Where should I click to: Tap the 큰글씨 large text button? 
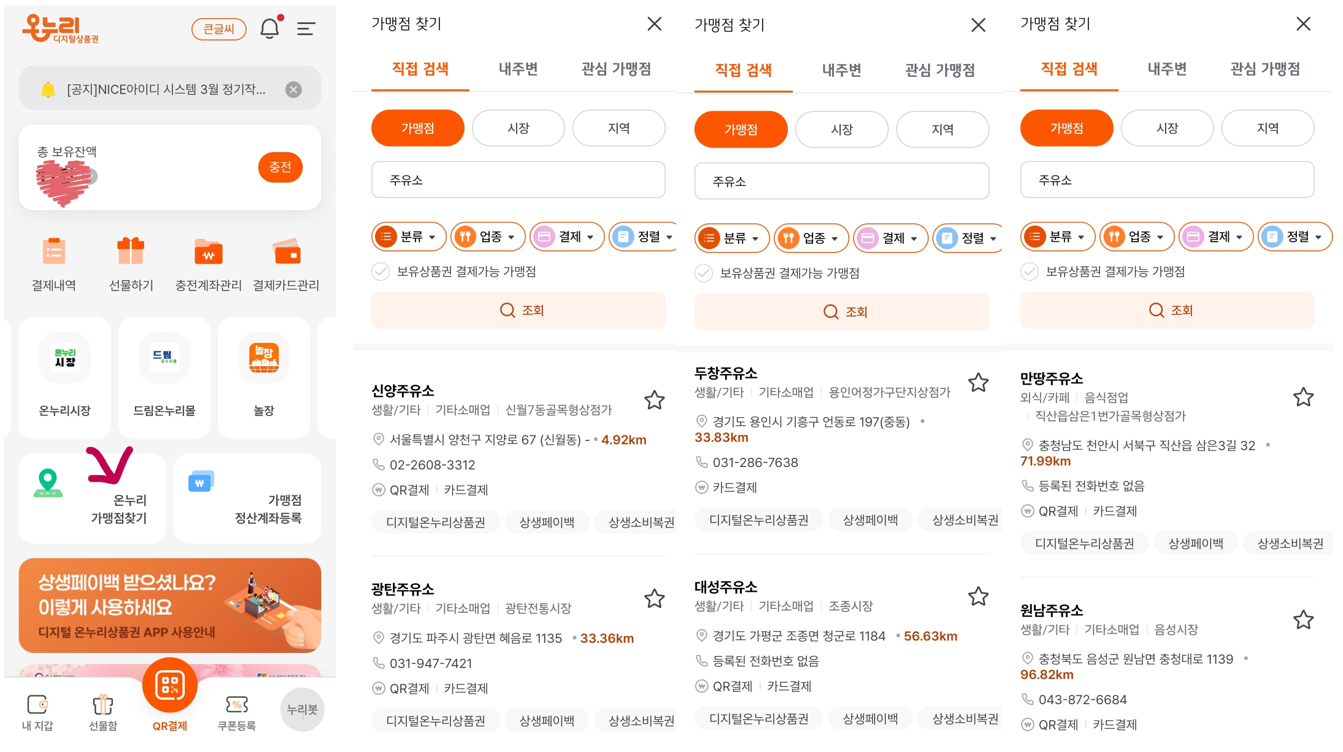(218, 29)
